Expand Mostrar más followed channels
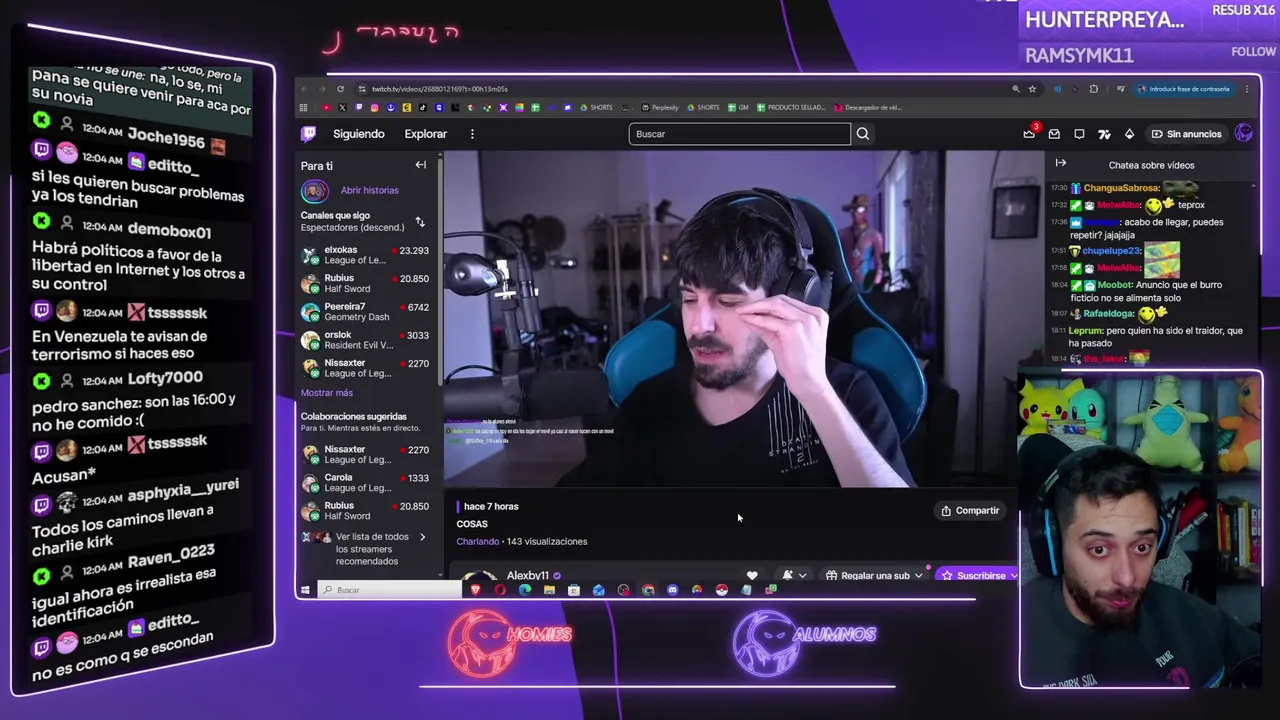 click(x=327, y=393)
